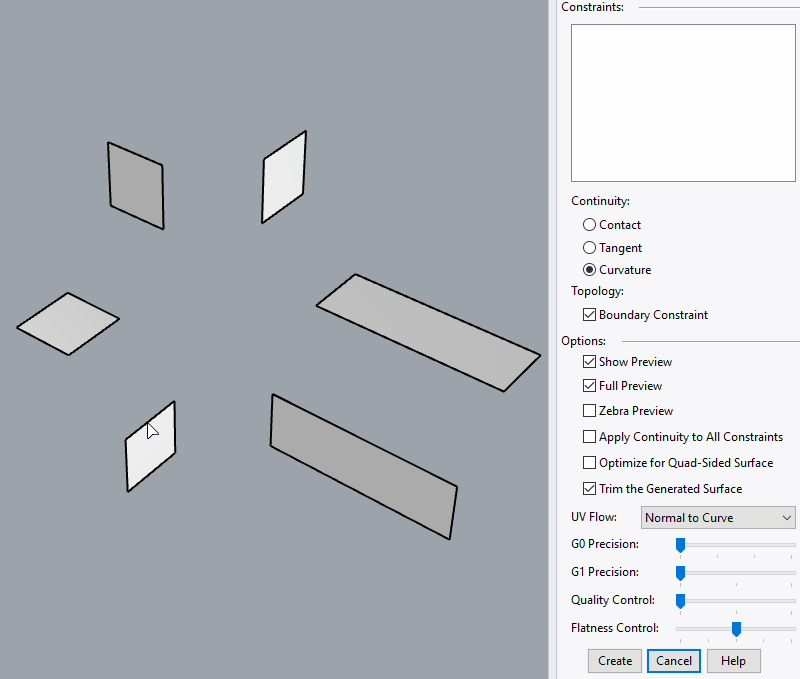The height and width of the screenshot is (679, 800).
Task: Adjust the G1 Precision slider
Action: click(x=681, y=573)
